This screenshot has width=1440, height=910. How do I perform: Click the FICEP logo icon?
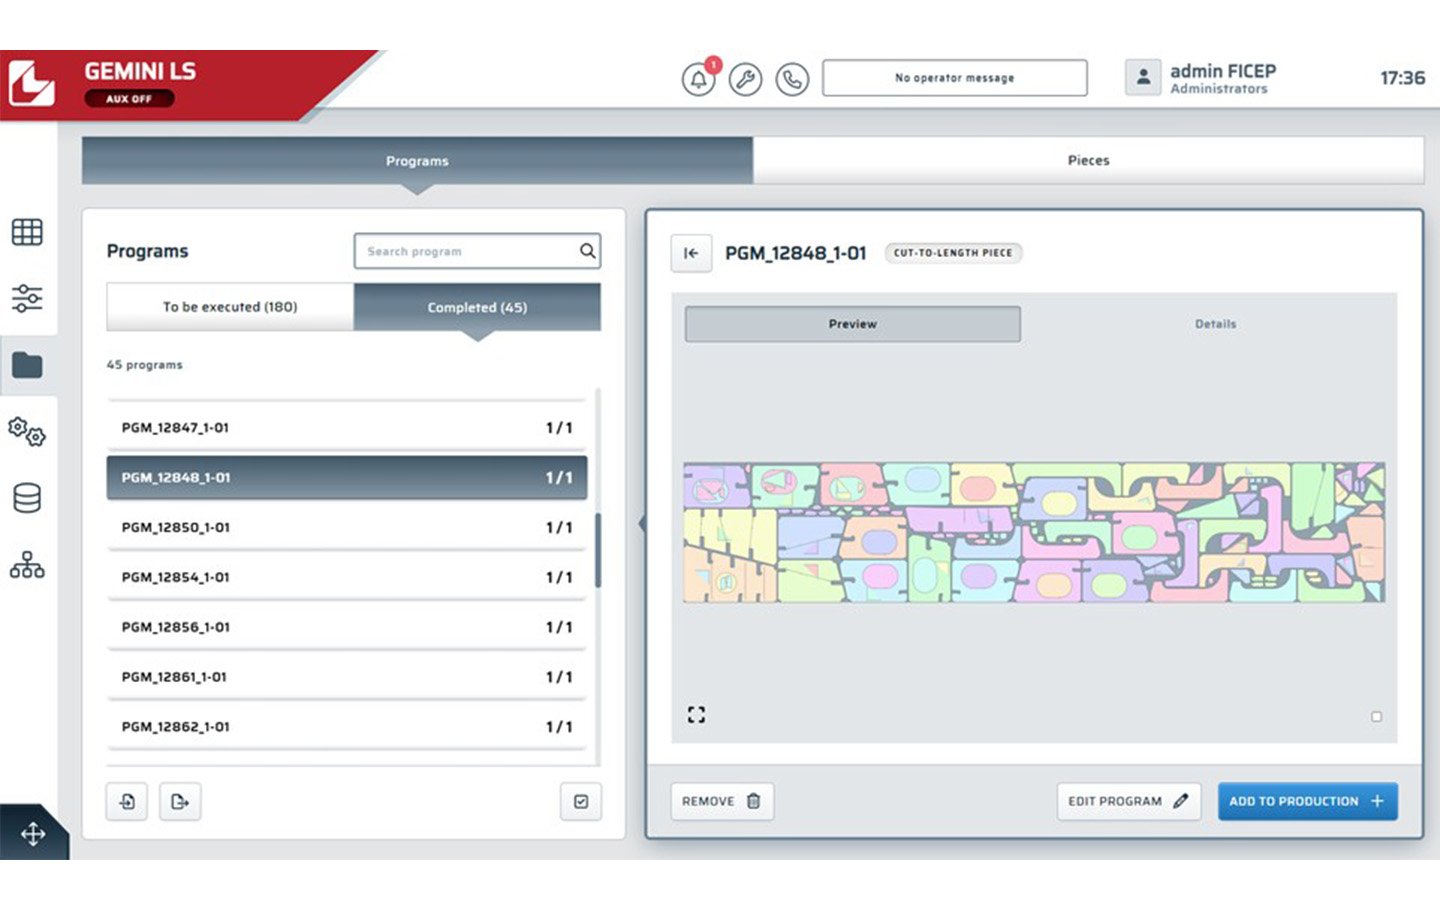[x=31, y=83]
